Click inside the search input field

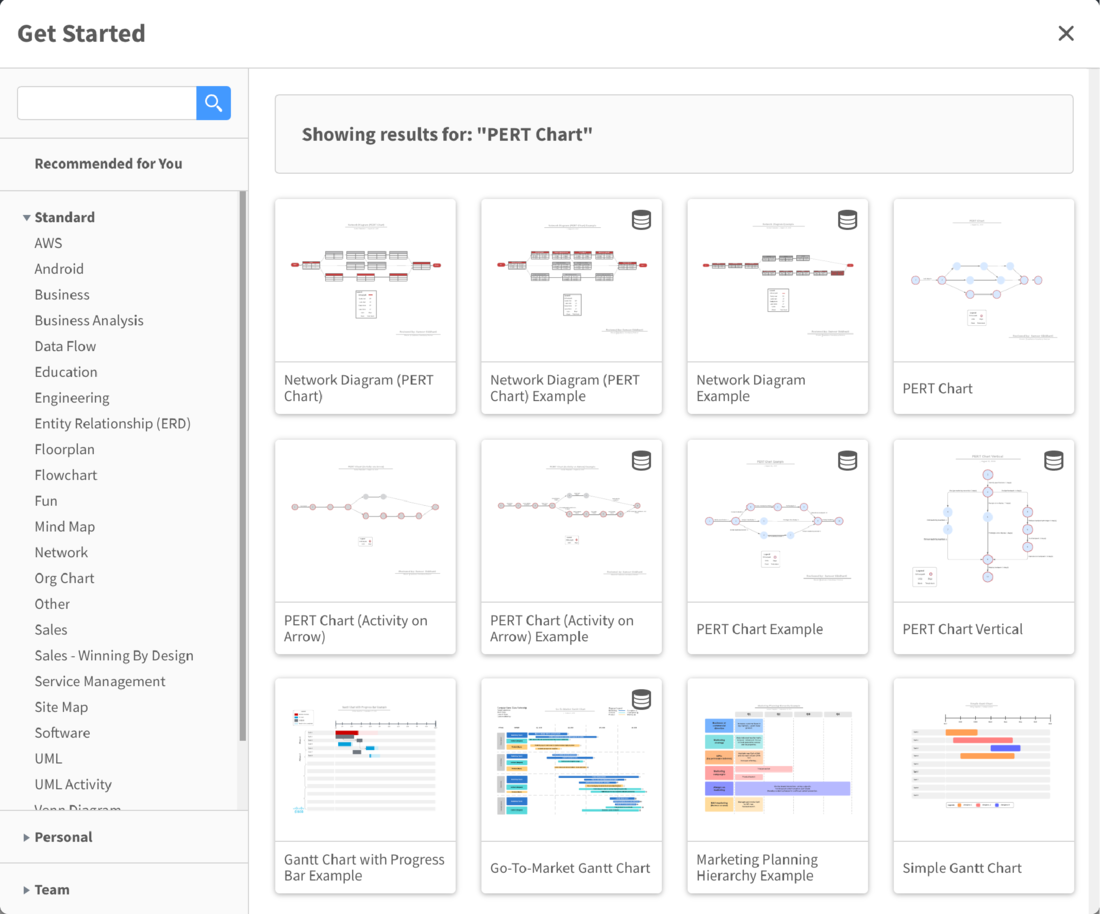(105, 102)
